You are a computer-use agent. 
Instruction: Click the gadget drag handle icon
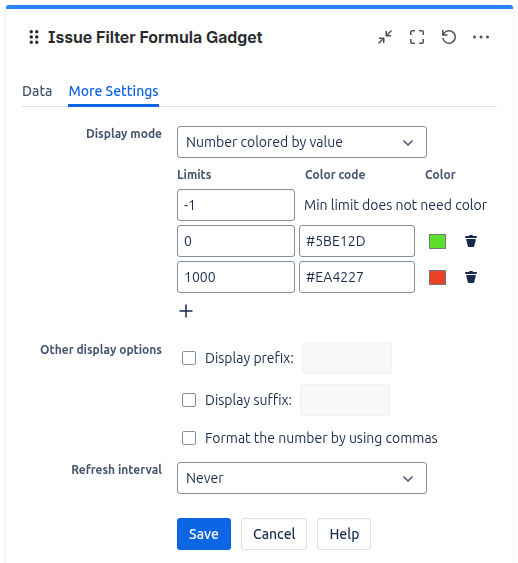34,37
